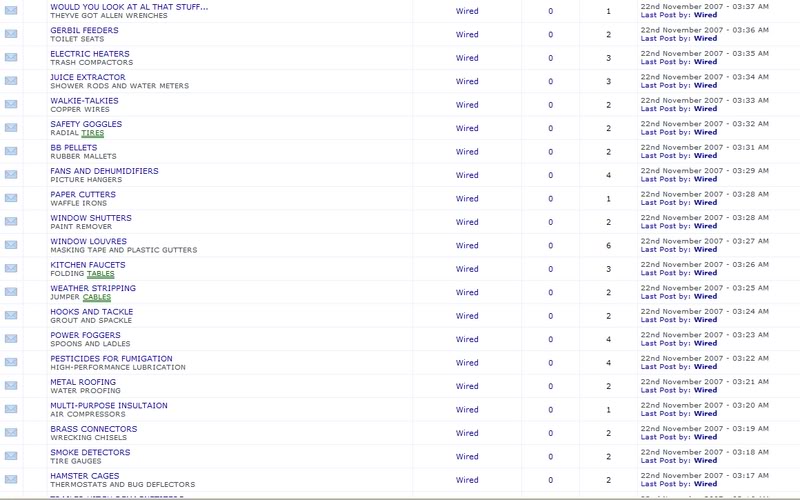Click envelope icon beside KITCHEN FAUCETS thread
Image resolution: width=800 pixels, height=500 pixels.
pos(11,268)
